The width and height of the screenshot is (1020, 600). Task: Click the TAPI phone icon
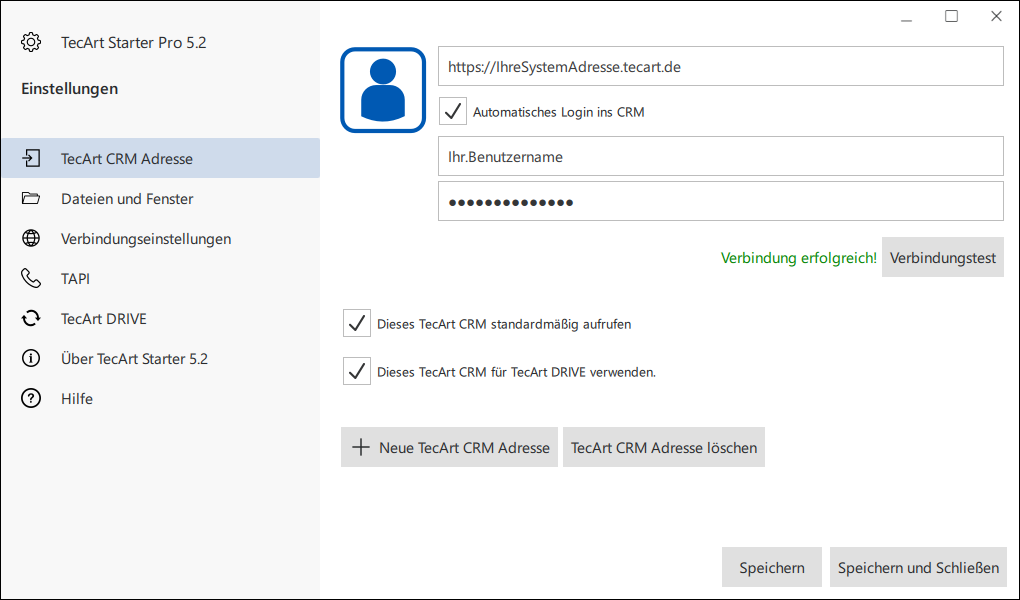pyautogui.click(x=31, y=278)
